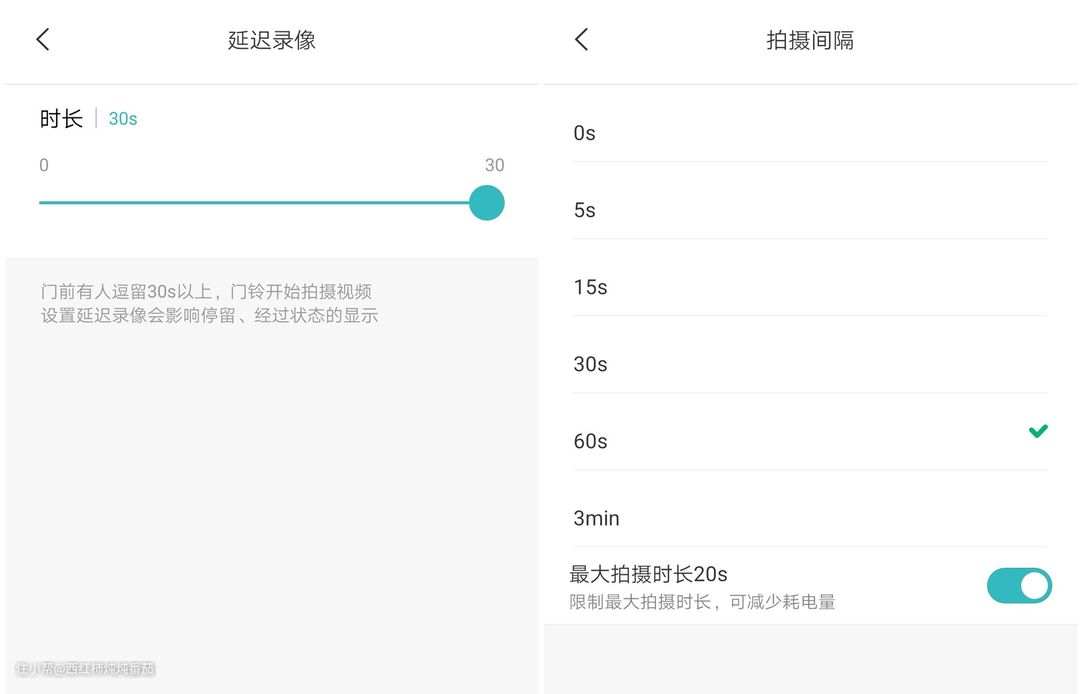Click the 时长 label

[61, 119]
